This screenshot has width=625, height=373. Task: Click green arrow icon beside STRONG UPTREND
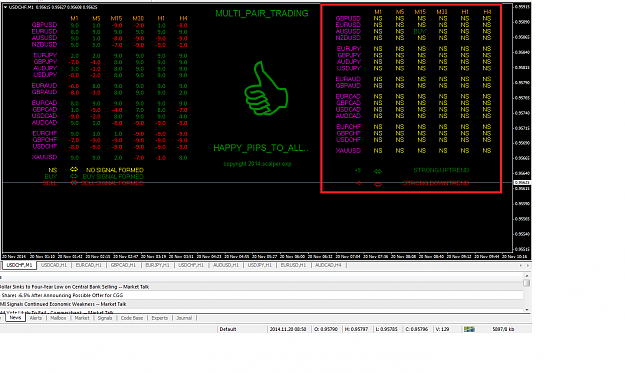click(377, 171)
